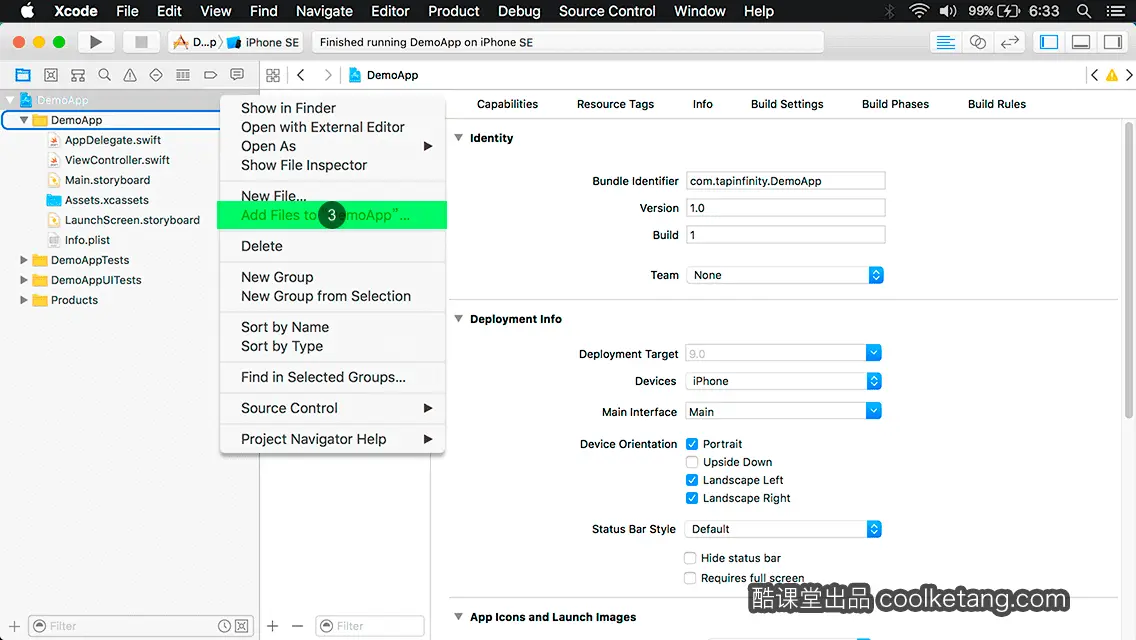Collapse App Icons and Launch Images section
The image size is (1136, 640).
[x=459, y=616]
